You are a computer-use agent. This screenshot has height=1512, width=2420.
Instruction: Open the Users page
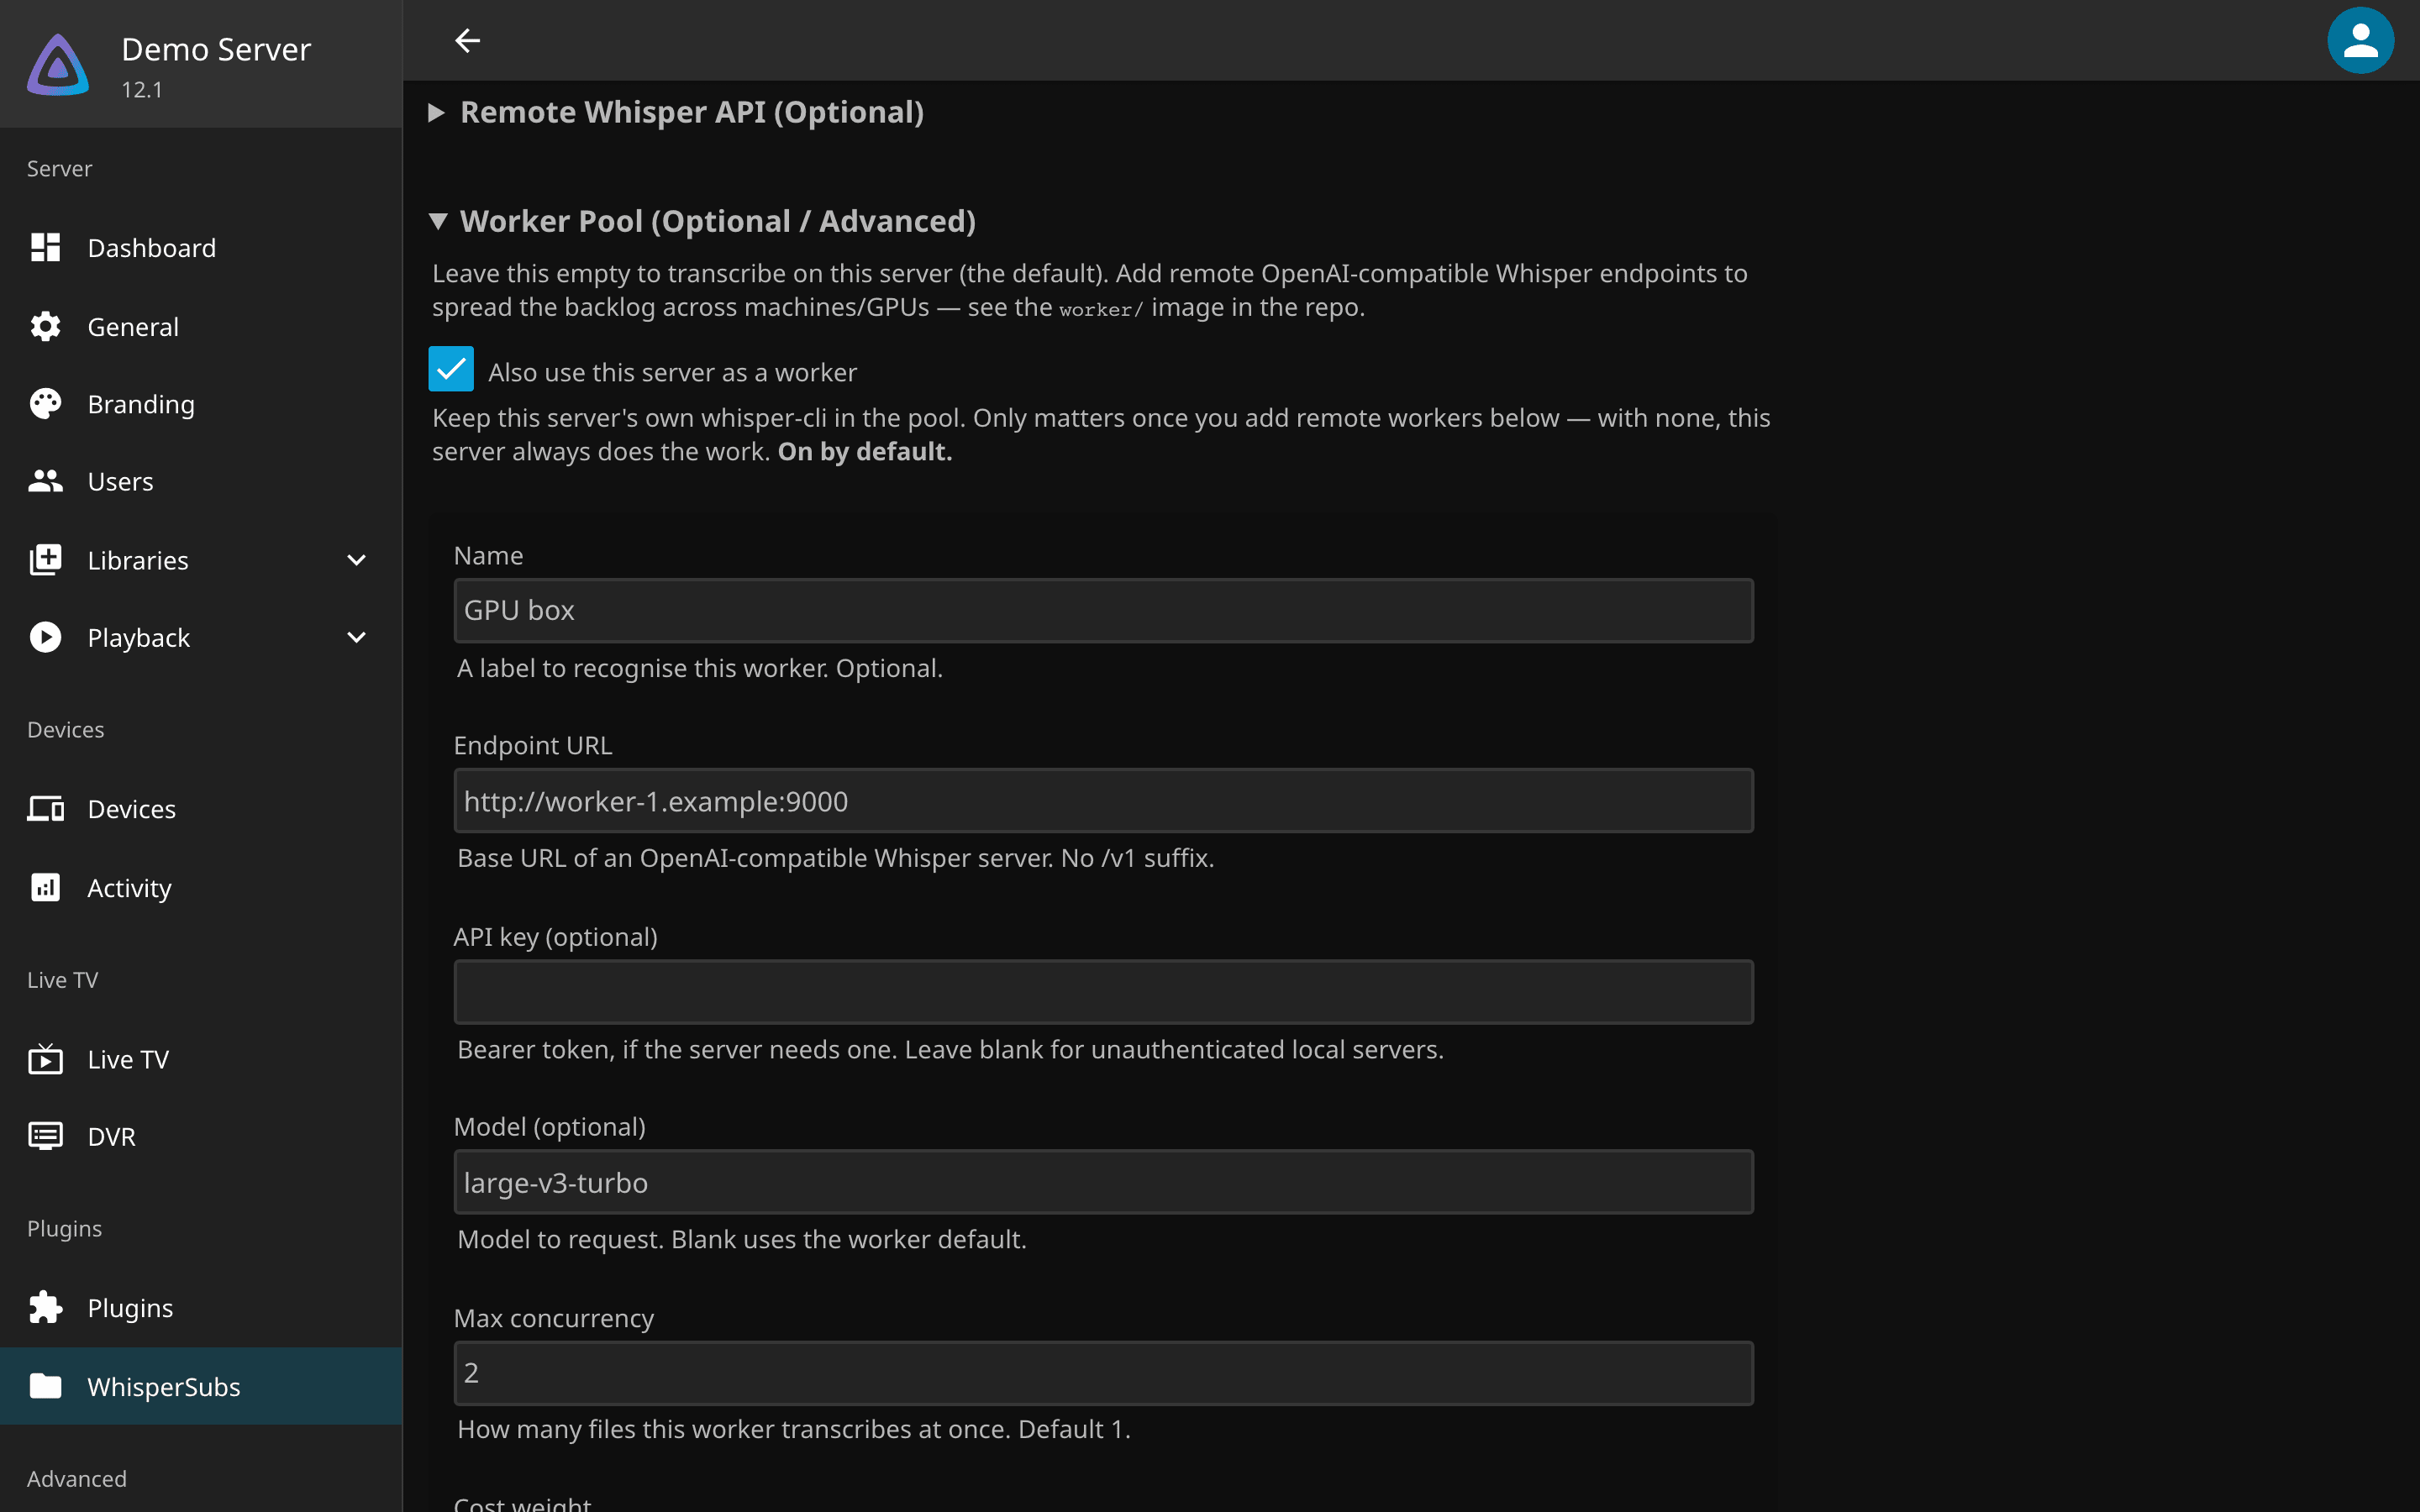coord(201,481)
